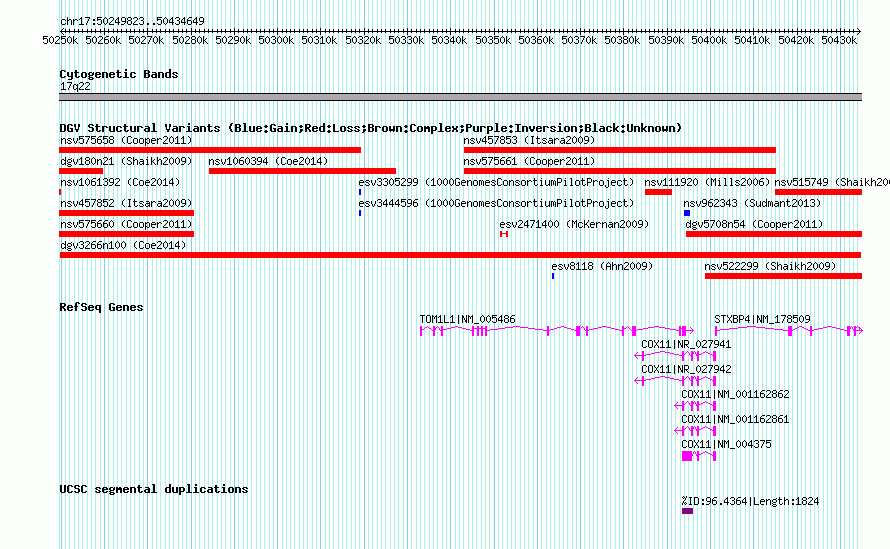Click the esv2471400 (McKernan2009) label text
890x549 pixels.
[574, 224]
